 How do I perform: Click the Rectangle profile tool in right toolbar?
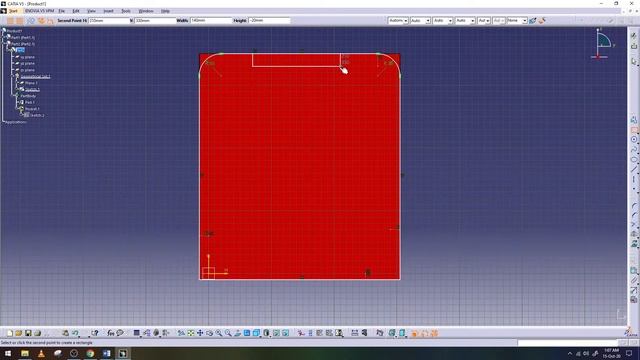coord(634,130)
